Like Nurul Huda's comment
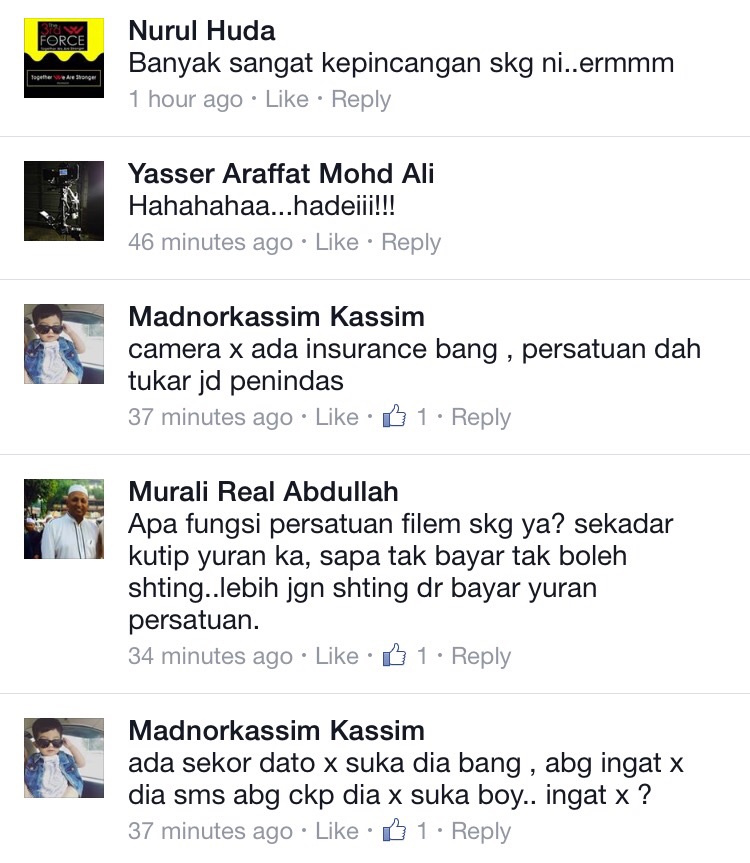750x863 pixels. point(287,99)
